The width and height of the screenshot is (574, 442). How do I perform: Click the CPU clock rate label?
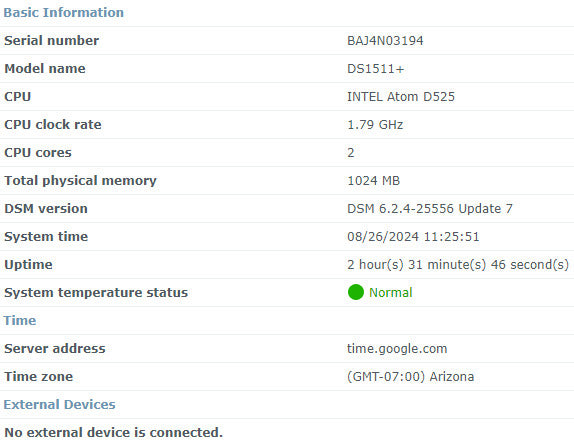coord(53,125)
